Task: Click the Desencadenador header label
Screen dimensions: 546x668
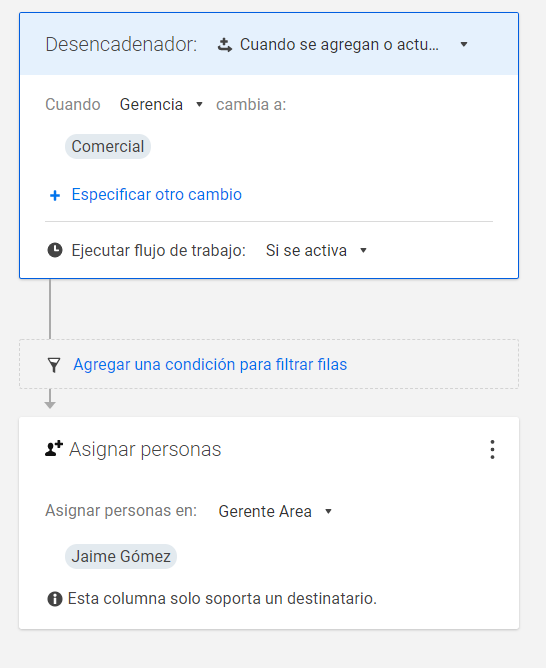Action: [x=121, y=44]
